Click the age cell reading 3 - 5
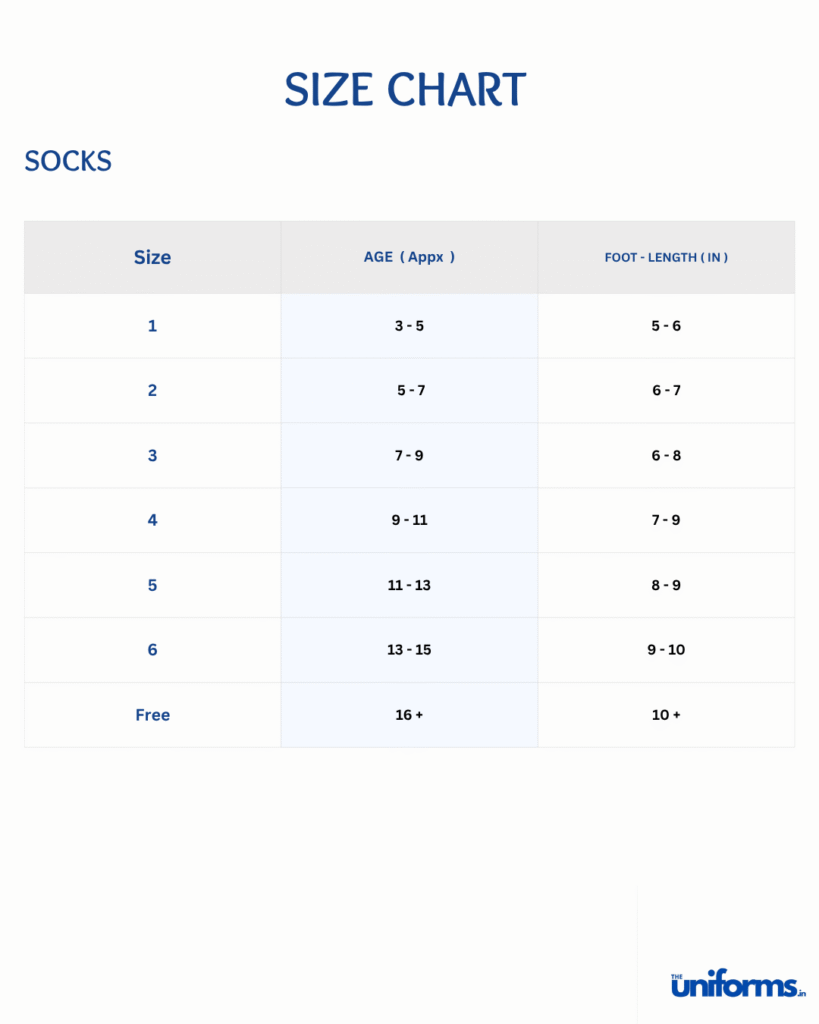Image resolution: width=819 pixels, height=1024 pixels. click(x=409, y=326)
